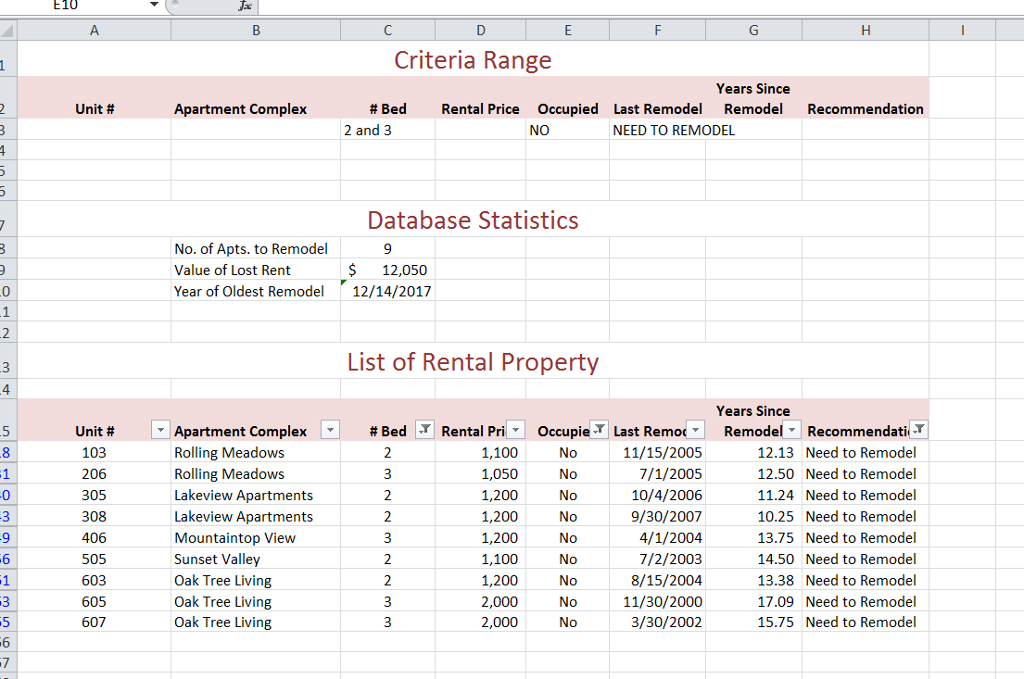
Task: Open the Unit # filter dropdown
Action: click(x=160, y=431)
